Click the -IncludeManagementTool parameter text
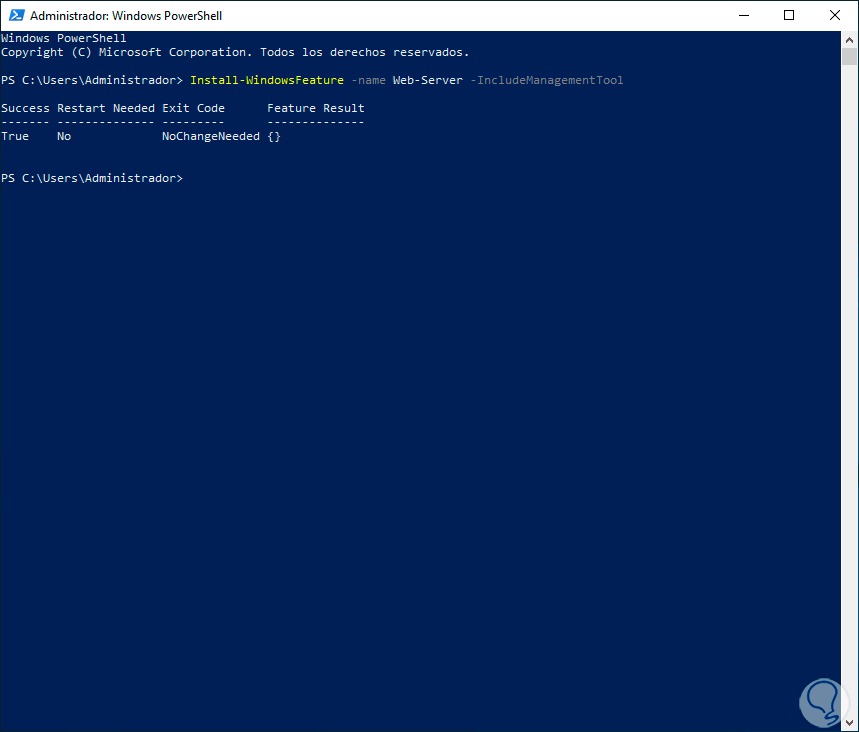The width and height of the screenshot is (859, 732). pos(547,80)
